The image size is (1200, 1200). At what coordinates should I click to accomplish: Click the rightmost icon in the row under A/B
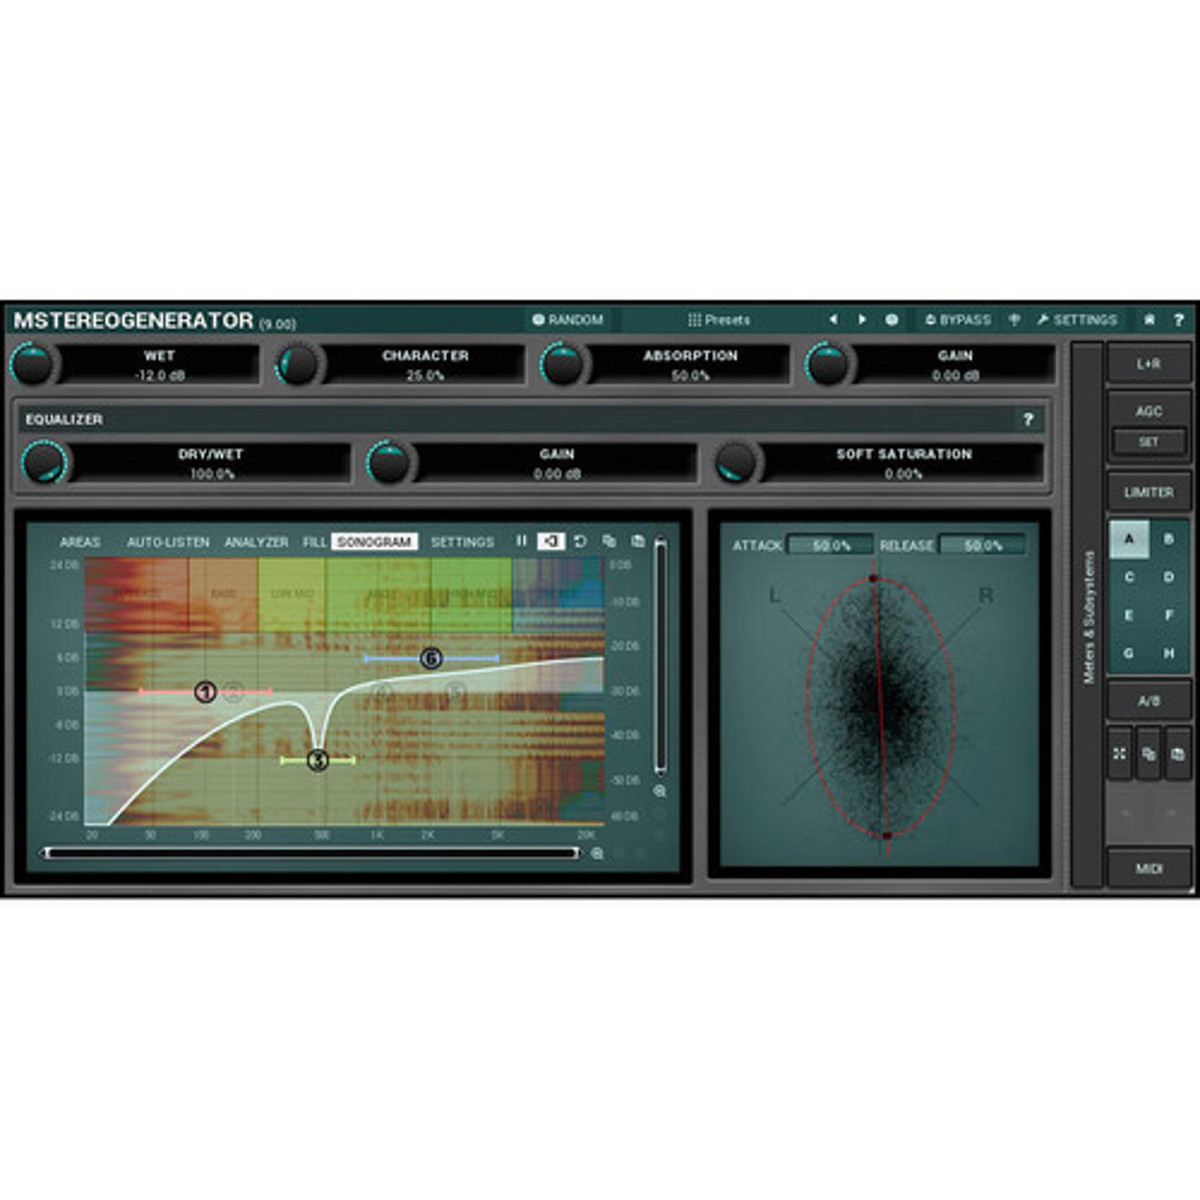[x=1178, y=754]
